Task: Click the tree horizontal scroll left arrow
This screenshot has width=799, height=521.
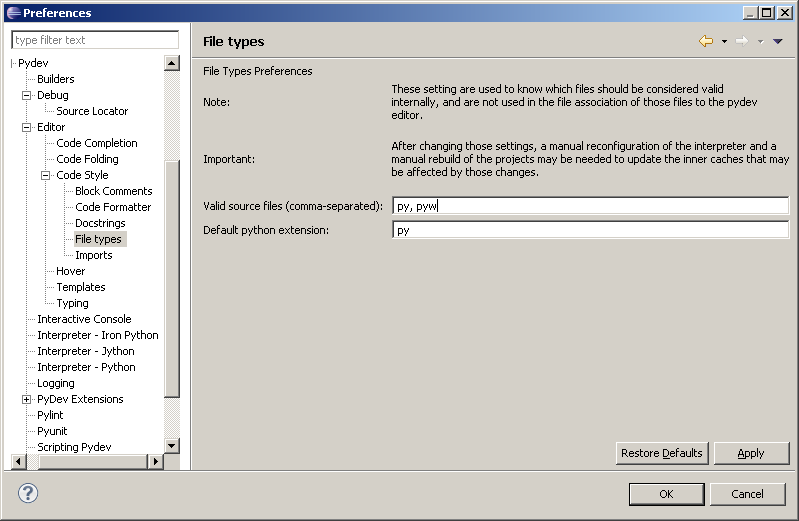Action: click(18, 462)
